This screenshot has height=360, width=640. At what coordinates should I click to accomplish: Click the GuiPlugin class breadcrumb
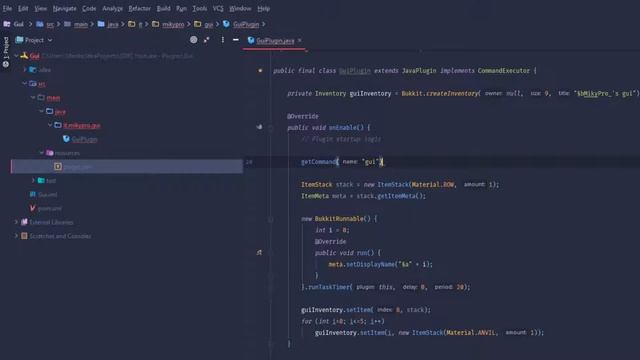[246, 24]
